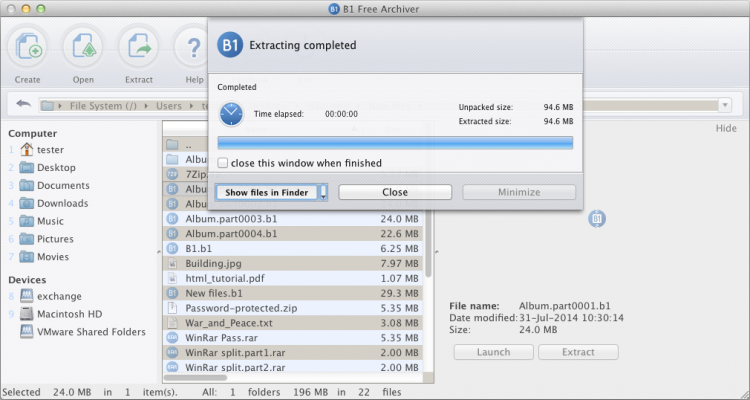Open the tester home folder
The width and height of the screenshot is (750, 400).
pos(50,150)
